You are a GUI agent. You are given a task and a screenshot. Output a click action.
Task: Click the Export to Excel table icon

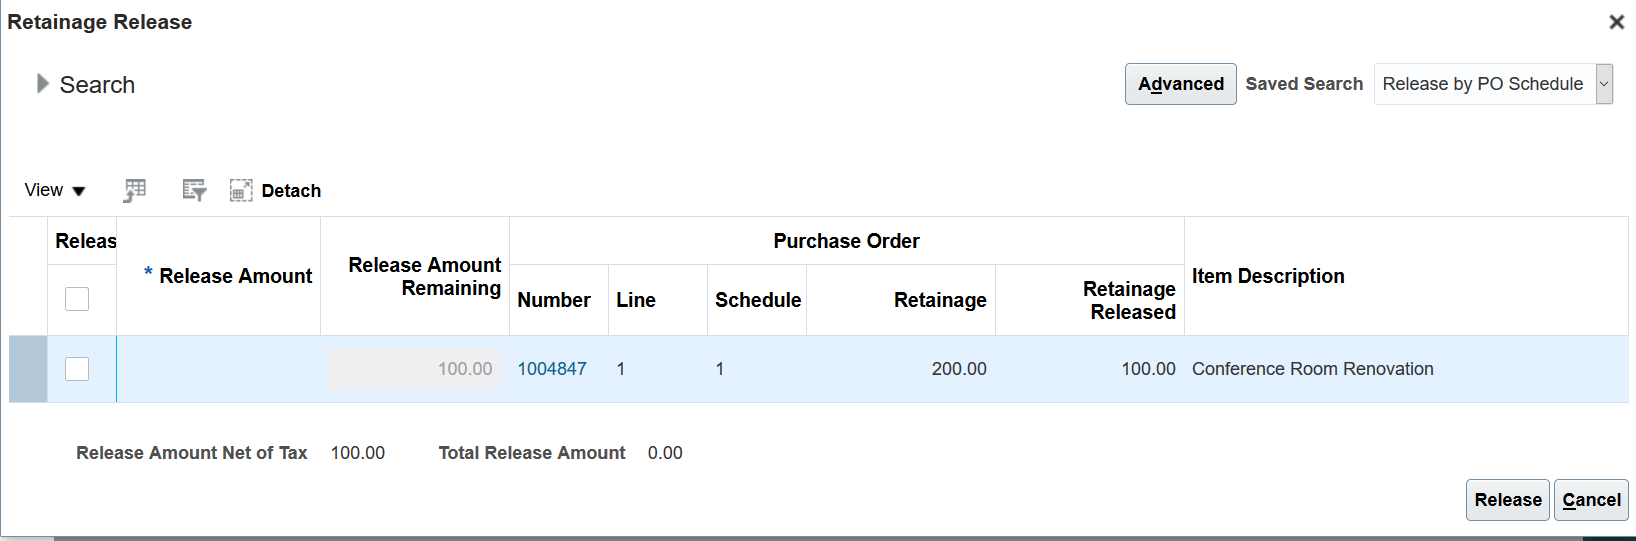point(135,190)
